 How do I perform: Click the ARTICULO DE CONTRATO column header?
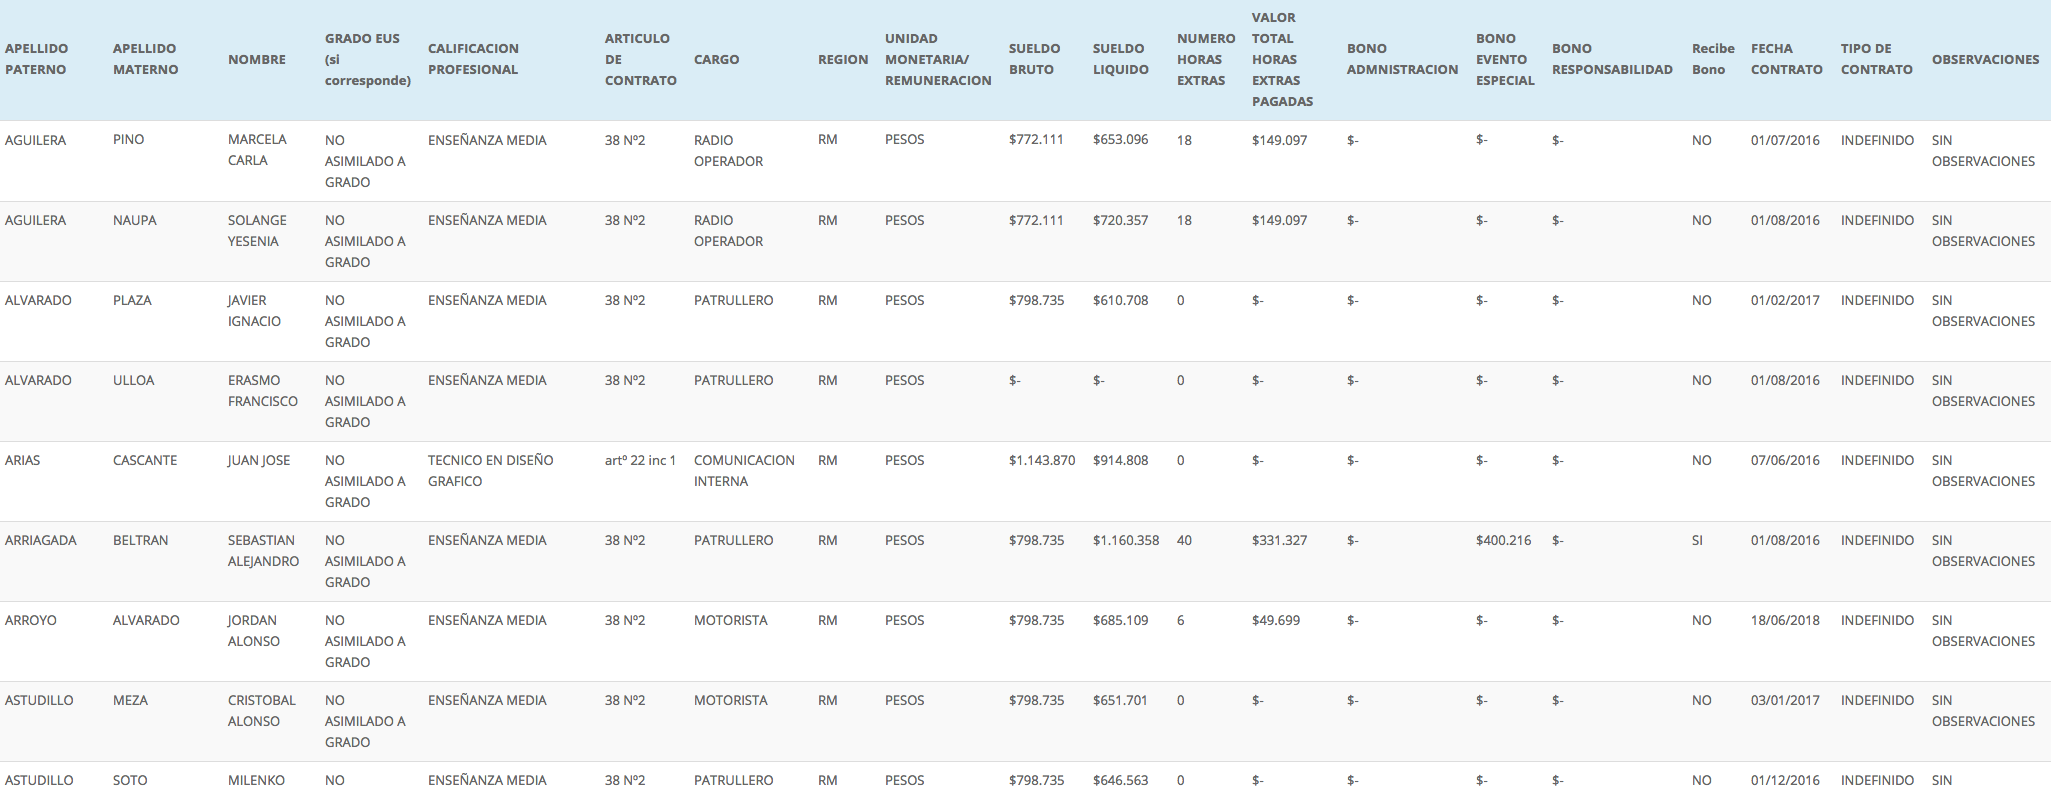coord(641,59)
